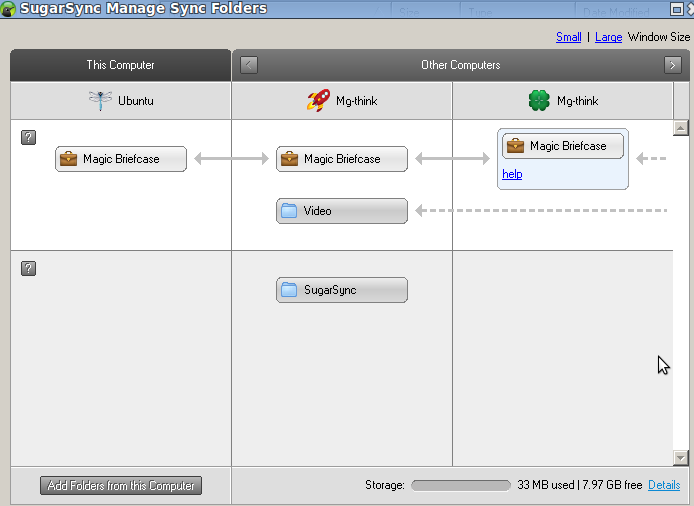Click sync arrow between Ubuntu and Mg-think briefcases

(x=231, y=158)
